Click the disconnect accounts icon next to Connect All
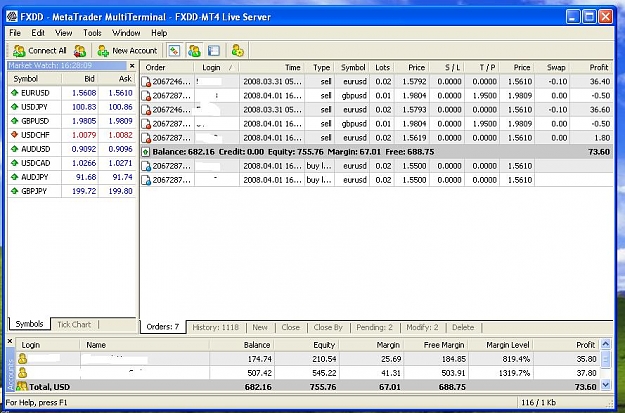Screen dimensions: 625x413 click(80, 51)
